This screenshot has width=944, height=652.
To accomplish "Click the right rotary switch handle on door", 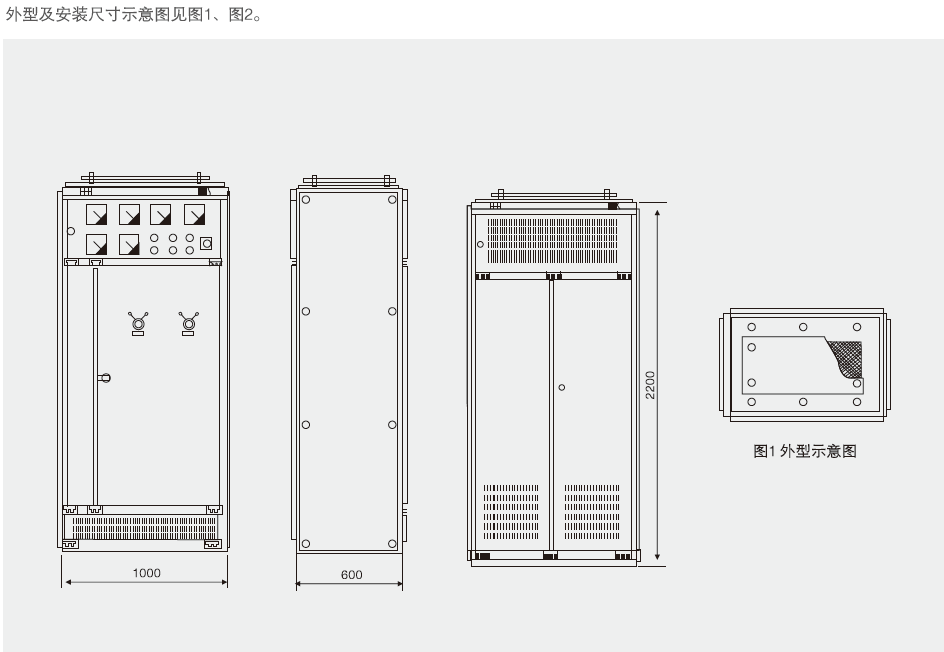I will pos(187,322).
